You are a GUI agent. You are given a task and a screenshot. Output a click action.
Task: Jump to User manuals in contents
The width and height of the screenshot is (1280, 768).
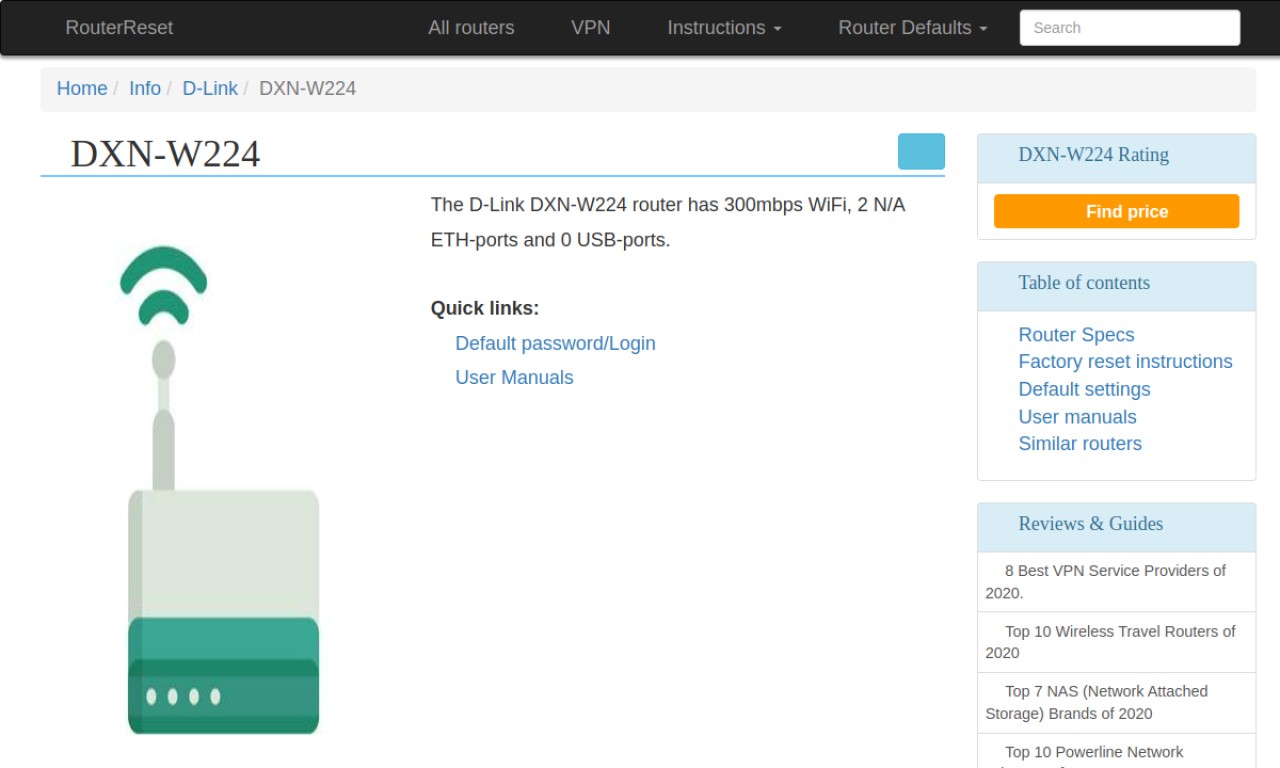(x=1077, y=417)
